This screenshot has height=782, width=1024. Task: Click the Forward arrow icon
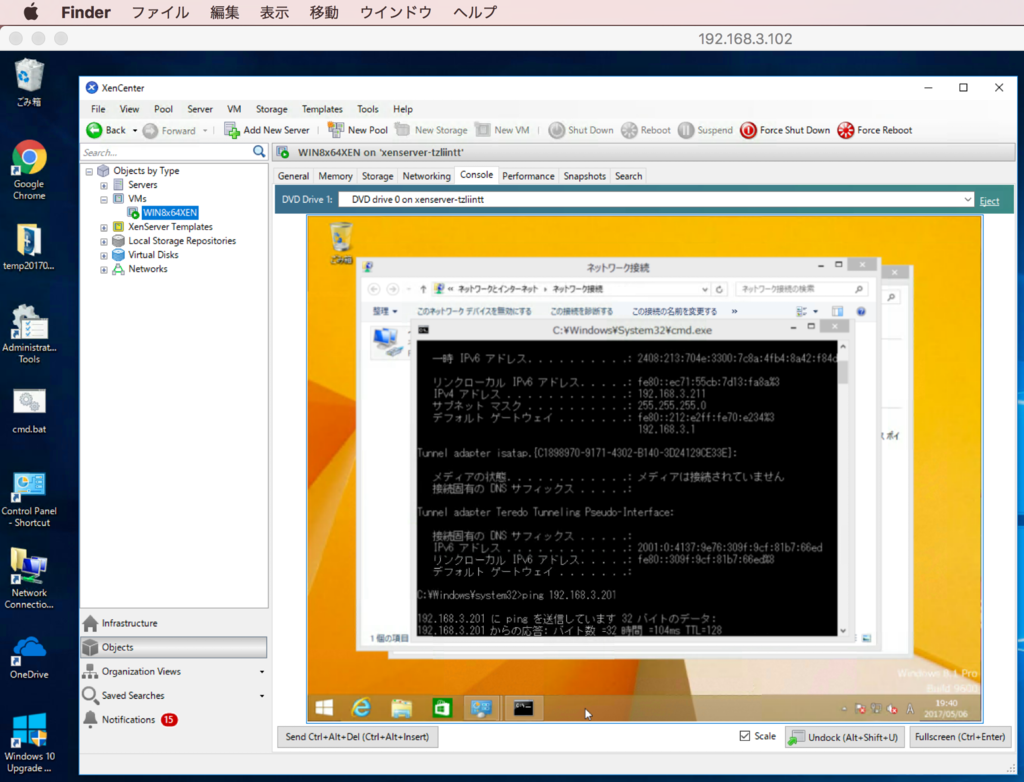(150, 131)
